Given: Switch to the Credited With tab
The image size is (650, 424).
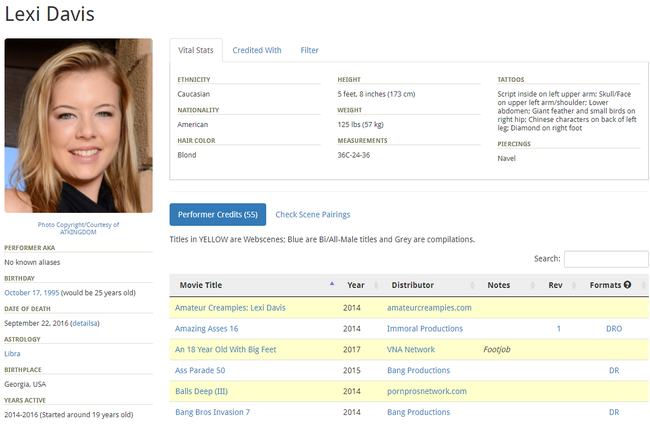Looking at the screenshot, I should (257, 50).
